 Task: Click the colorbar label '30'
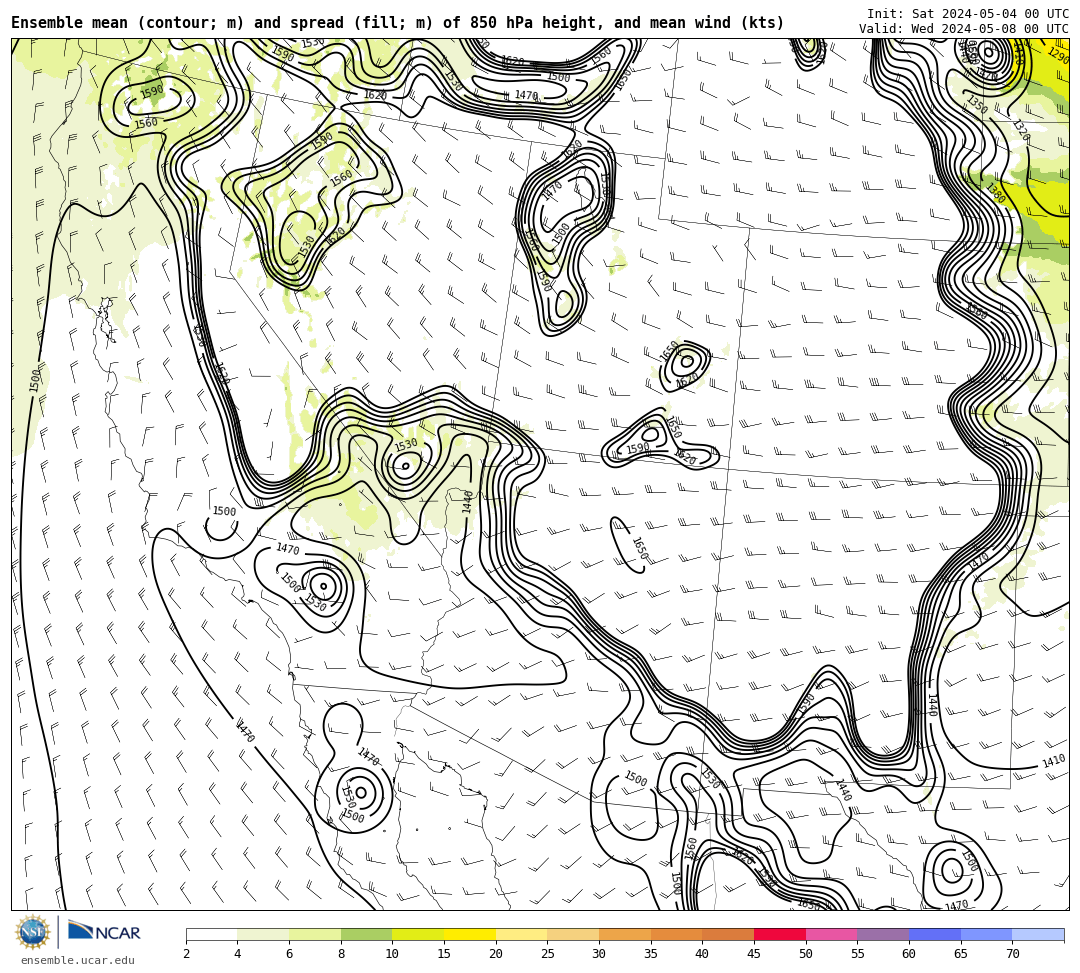(x=599, y=954)
